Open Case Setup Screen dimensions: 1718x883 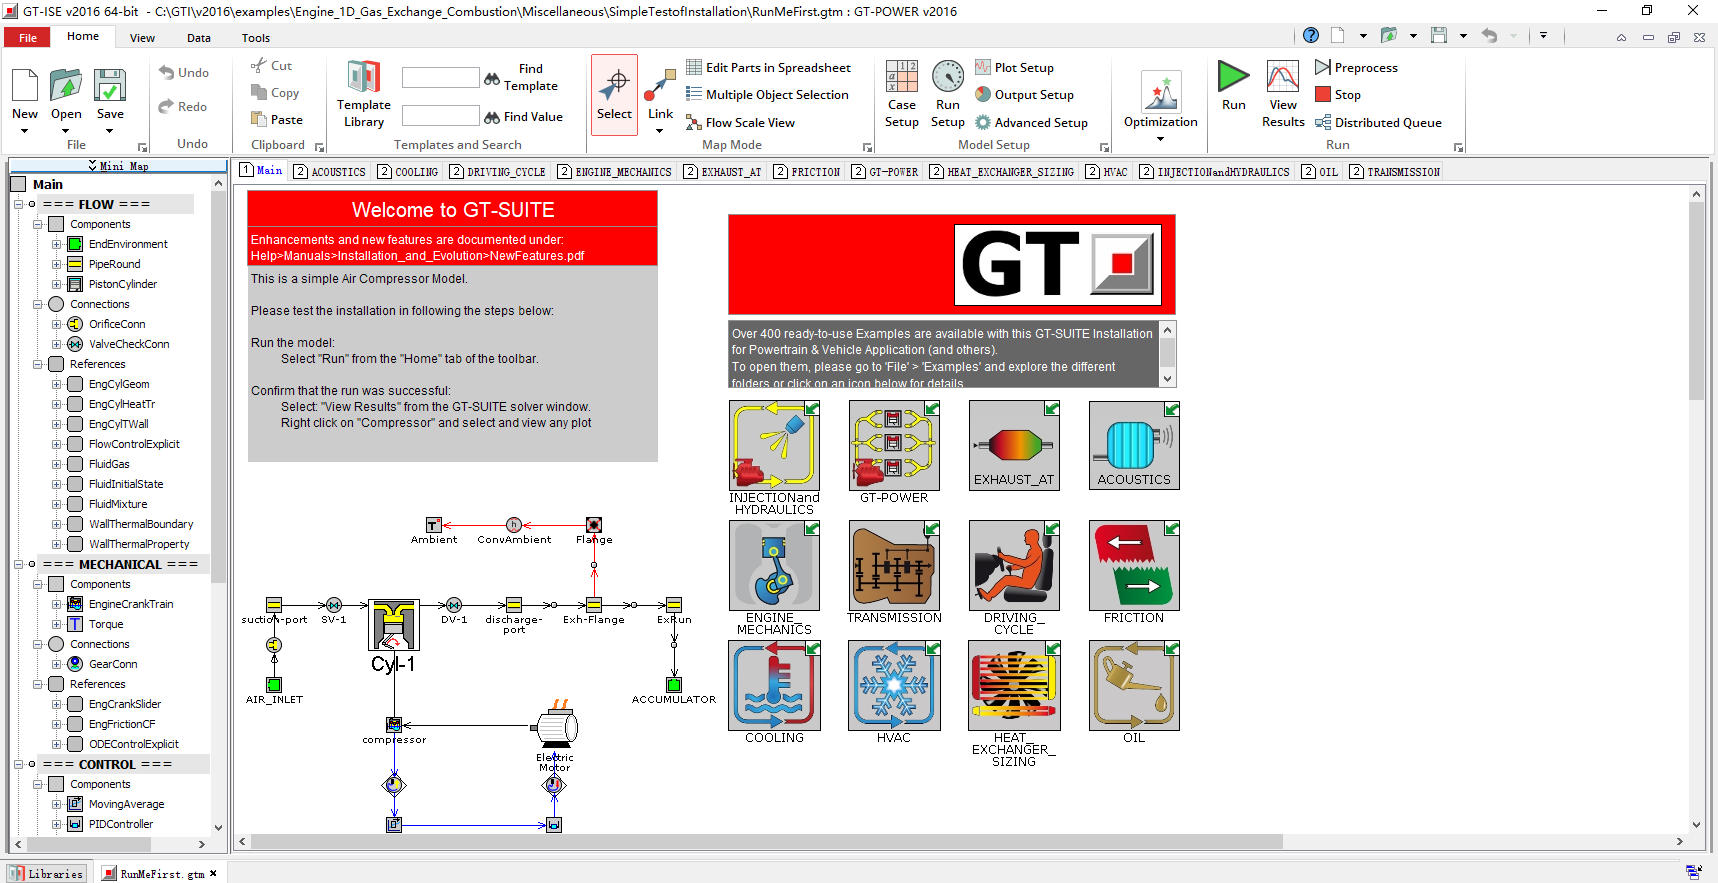click(901, 94)
